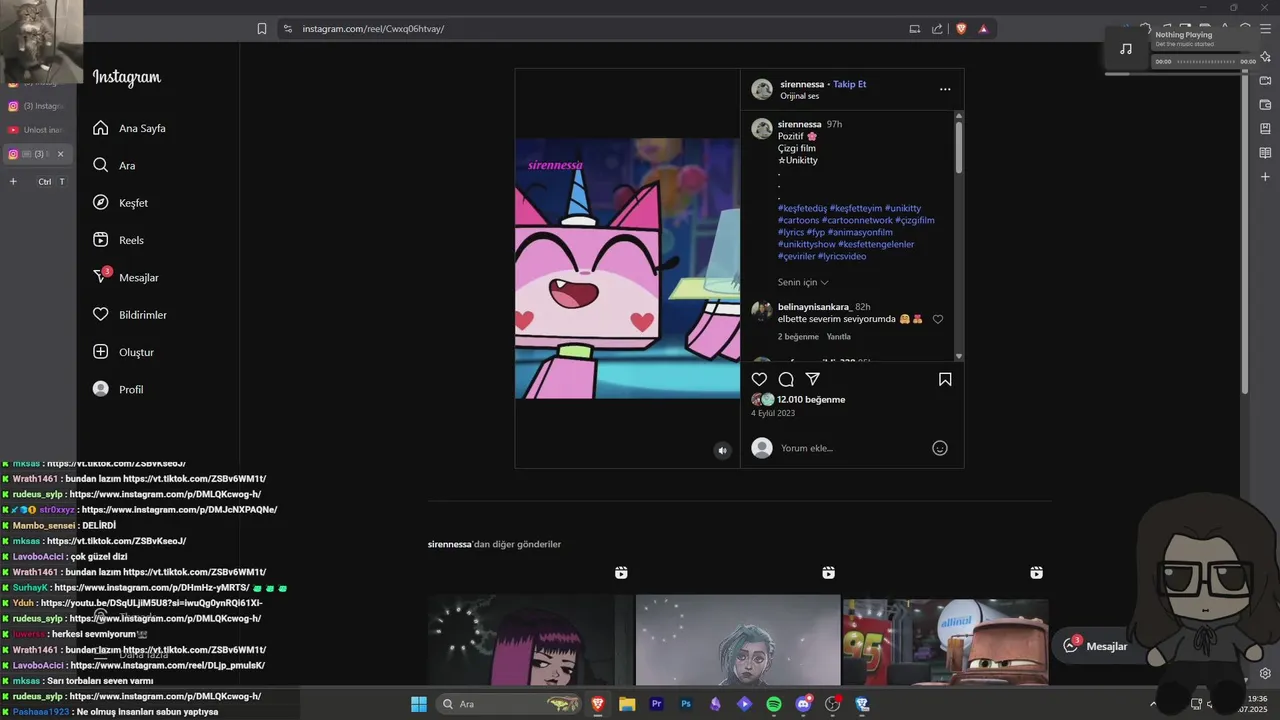
Task: Open the #cartoonnetwork hashtag
Action: point(858,220)
